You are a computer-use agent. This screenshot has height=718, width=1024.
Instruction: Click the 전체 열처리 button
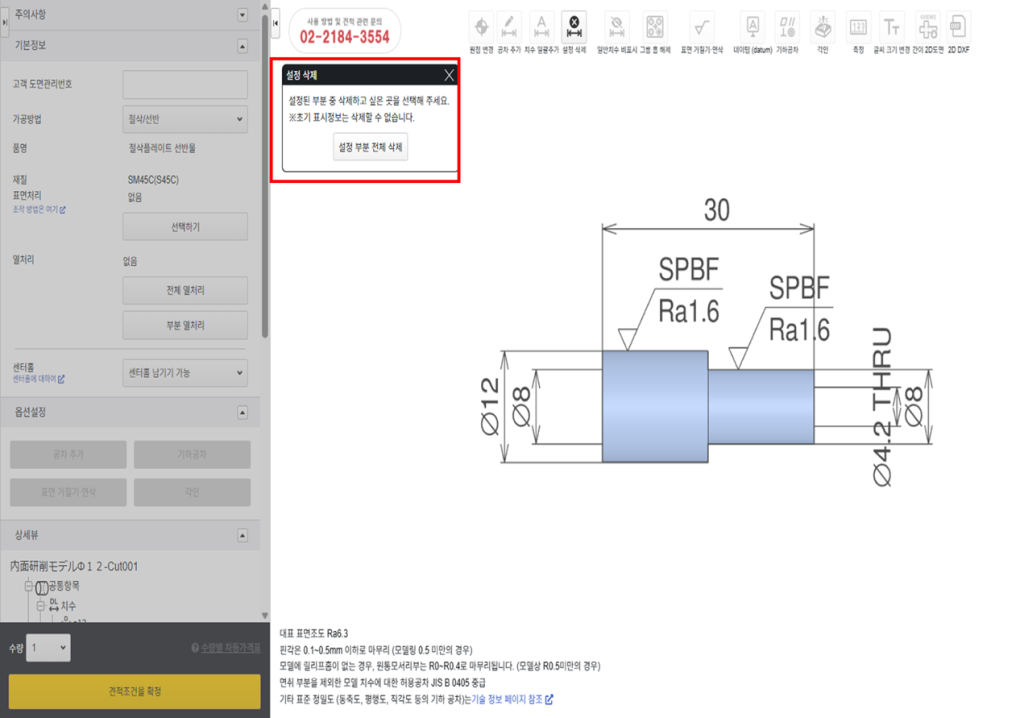[185, 290]
